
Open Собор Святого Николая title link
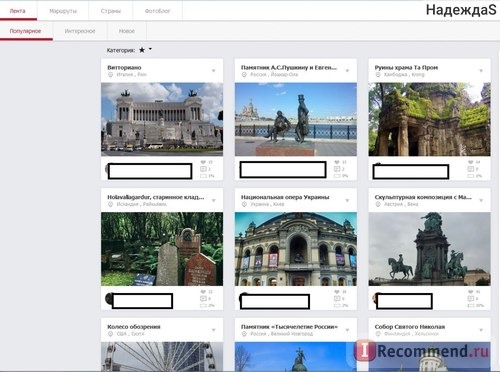pos(410,327)
